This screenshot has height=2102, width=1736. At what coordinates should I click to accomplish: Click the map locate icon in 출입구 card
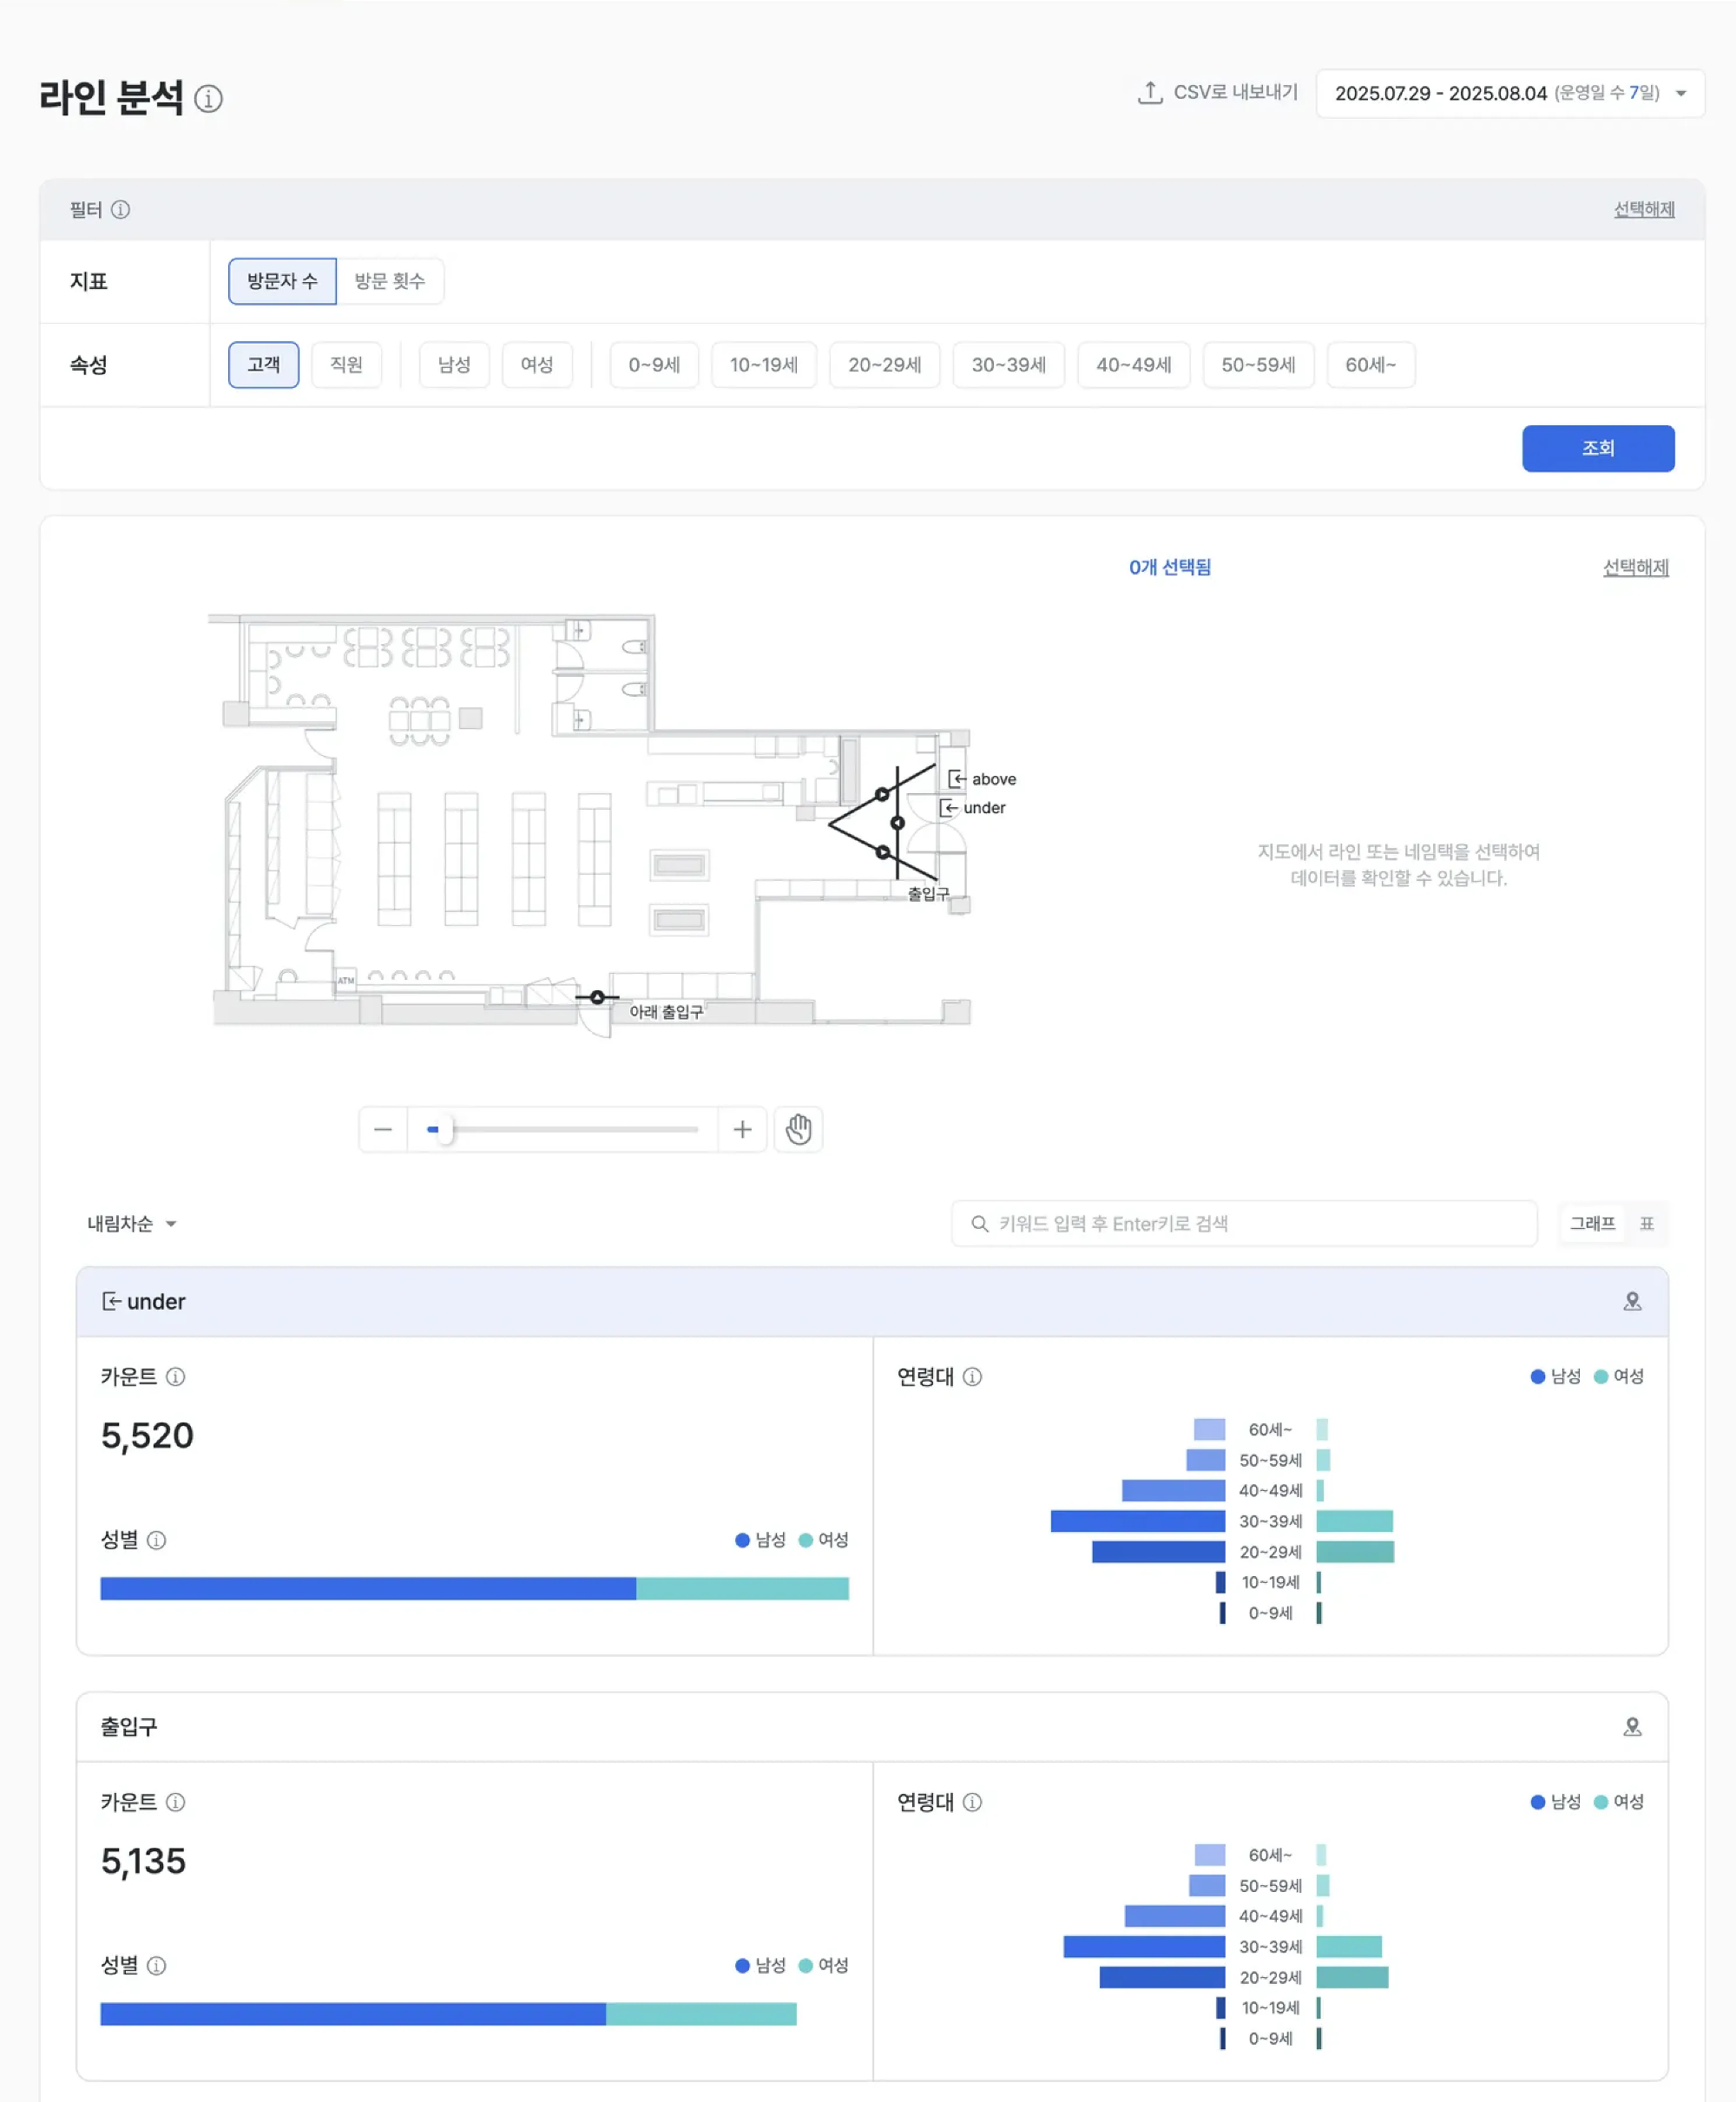pos(1632,1727)
